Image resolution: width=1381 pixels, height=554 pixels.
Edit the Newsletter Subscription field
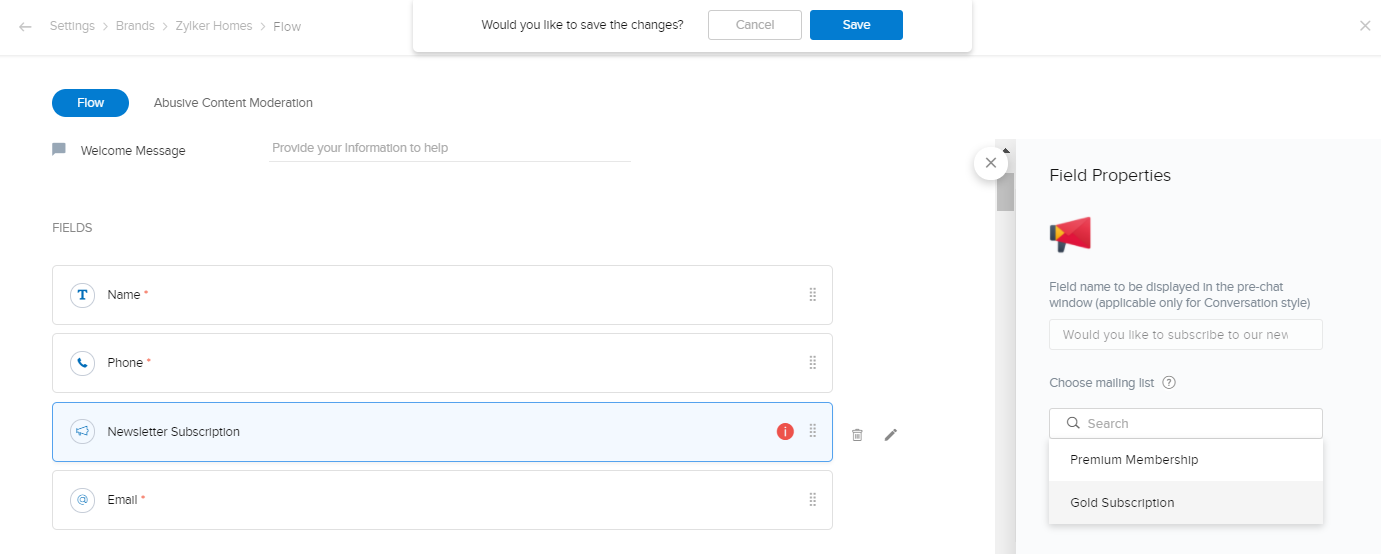(x=891, y=434)
